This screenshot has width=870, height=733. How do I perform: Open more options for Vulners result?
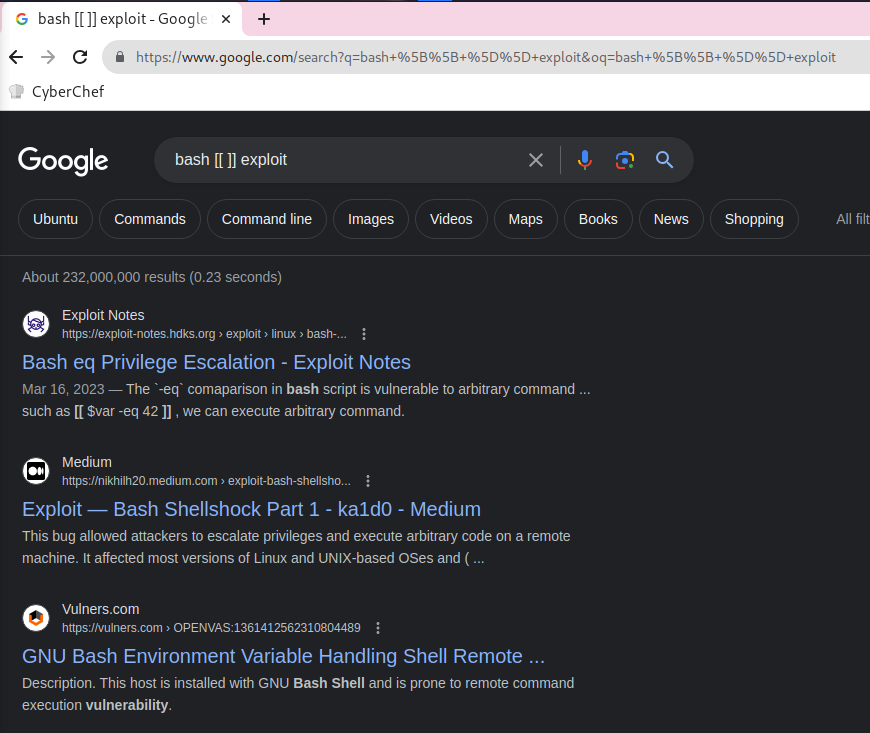[x=378, y=628]
